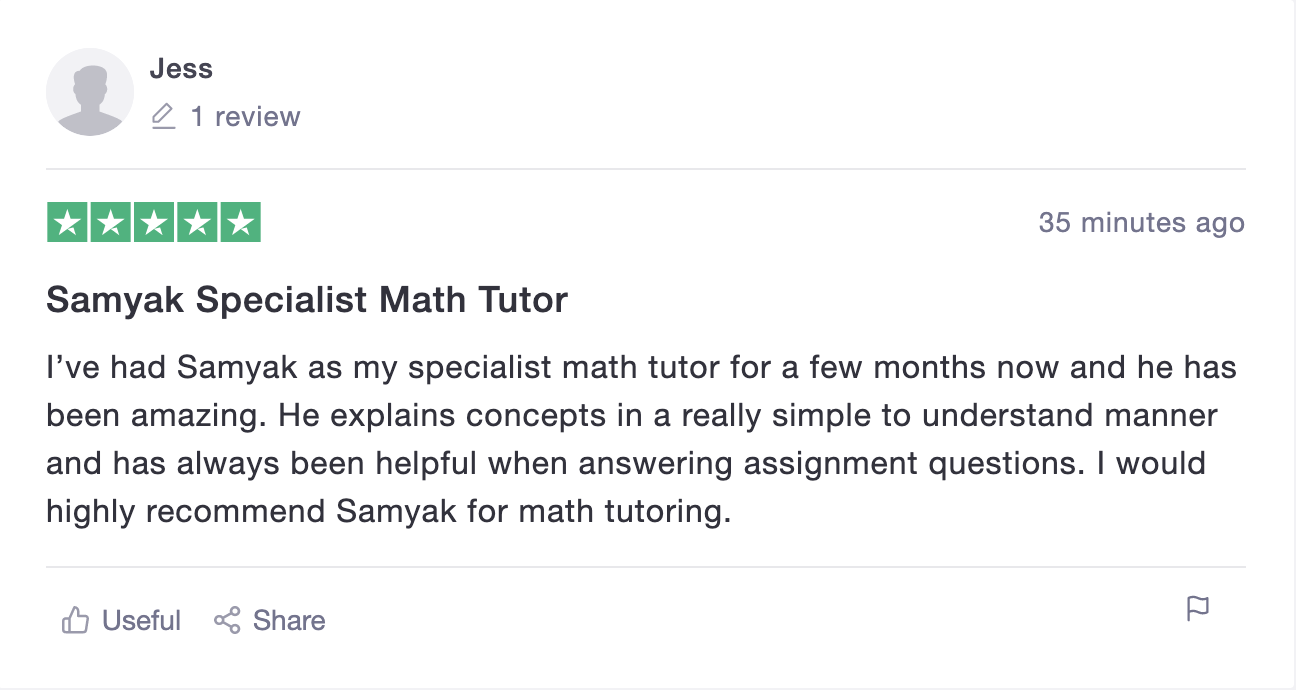The image size is (1296, 690).
Task: Click the '35 minutes ago' timestamp
Action: (1141, 222)
